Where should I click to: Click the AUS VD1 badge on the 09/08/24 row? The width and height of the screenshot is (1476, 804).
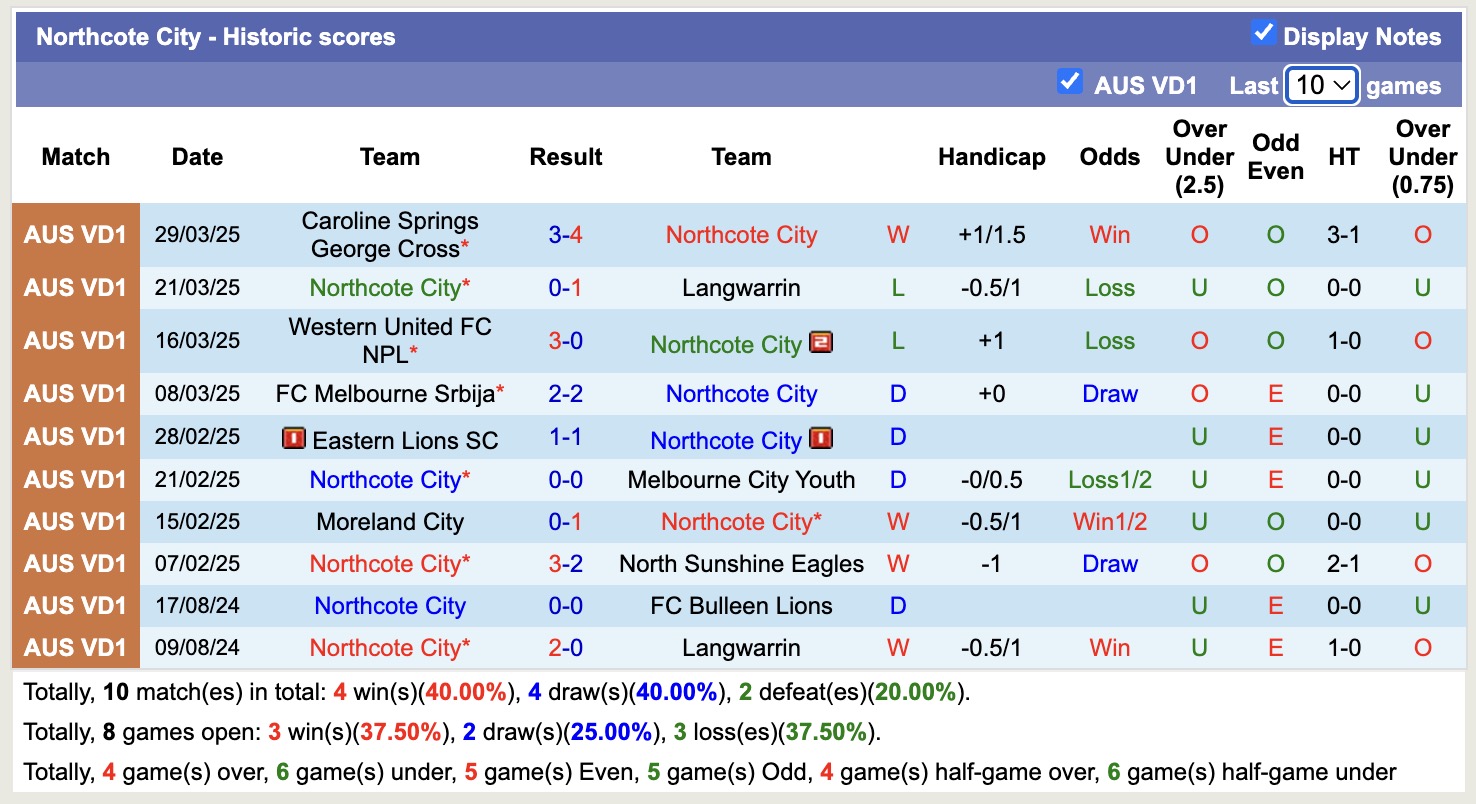point(75,647)
